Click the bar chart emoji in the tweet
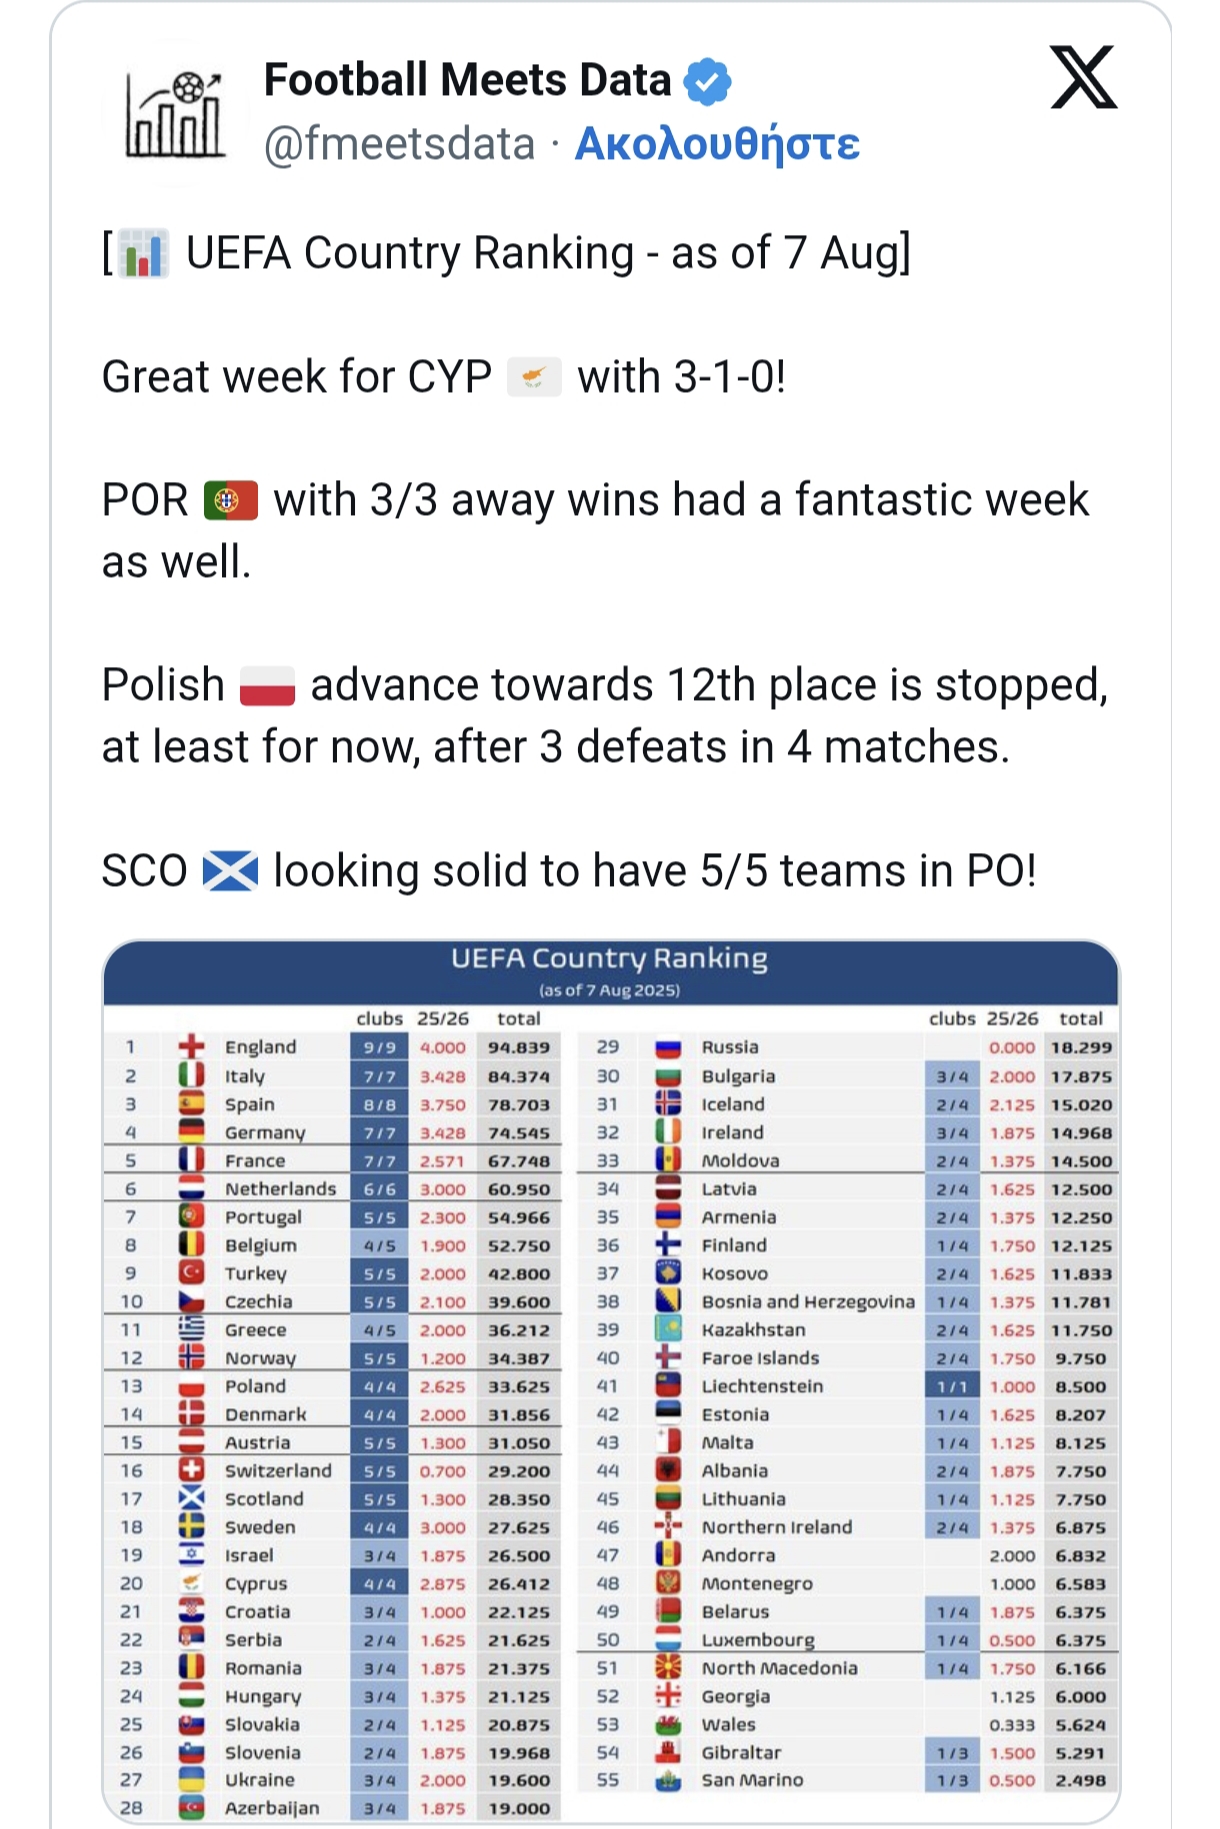 [143, 253]
